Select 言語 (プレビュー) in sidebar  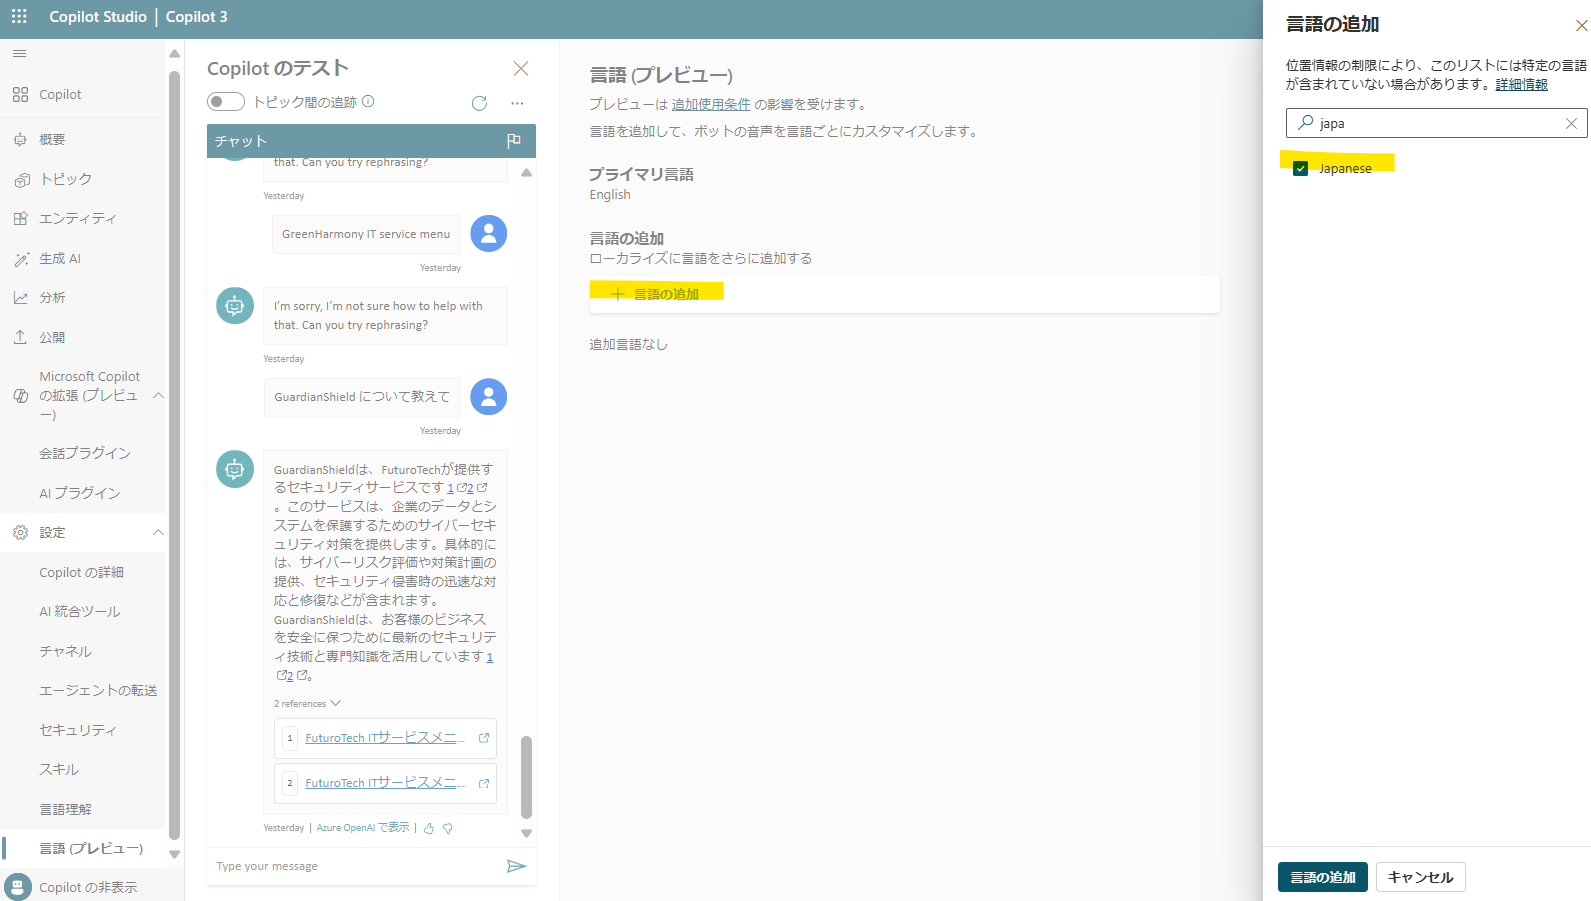91,848
